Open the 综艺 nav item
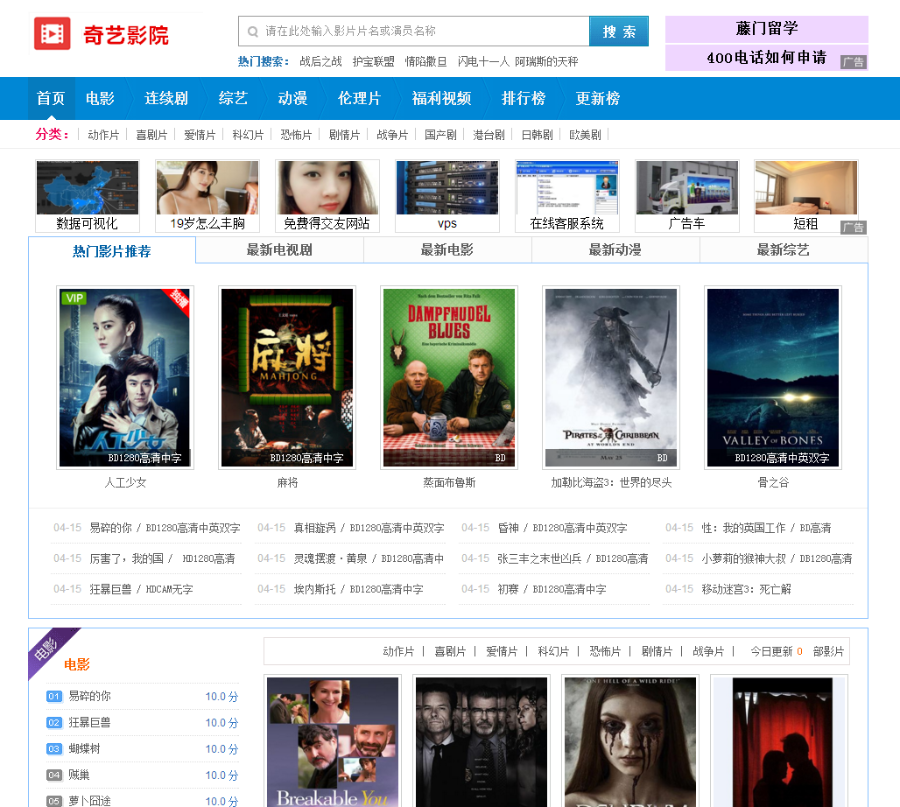The image size is (900, 807). (233, 98)
